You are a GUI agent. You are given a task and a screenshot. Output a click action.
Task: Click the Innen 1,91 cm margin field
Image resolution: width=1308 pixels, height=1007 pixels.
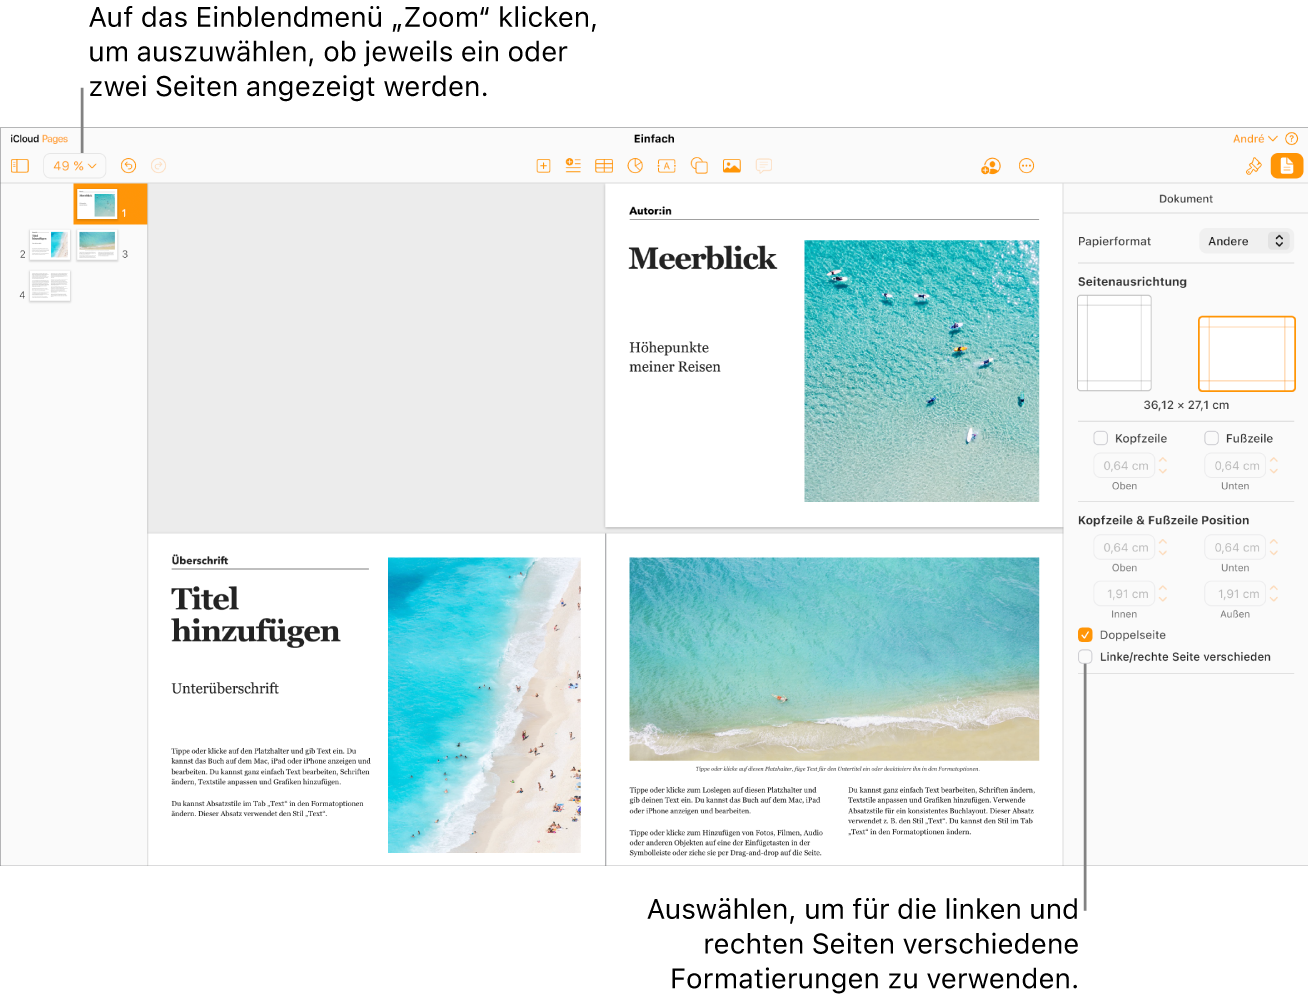pos(1125,594)
